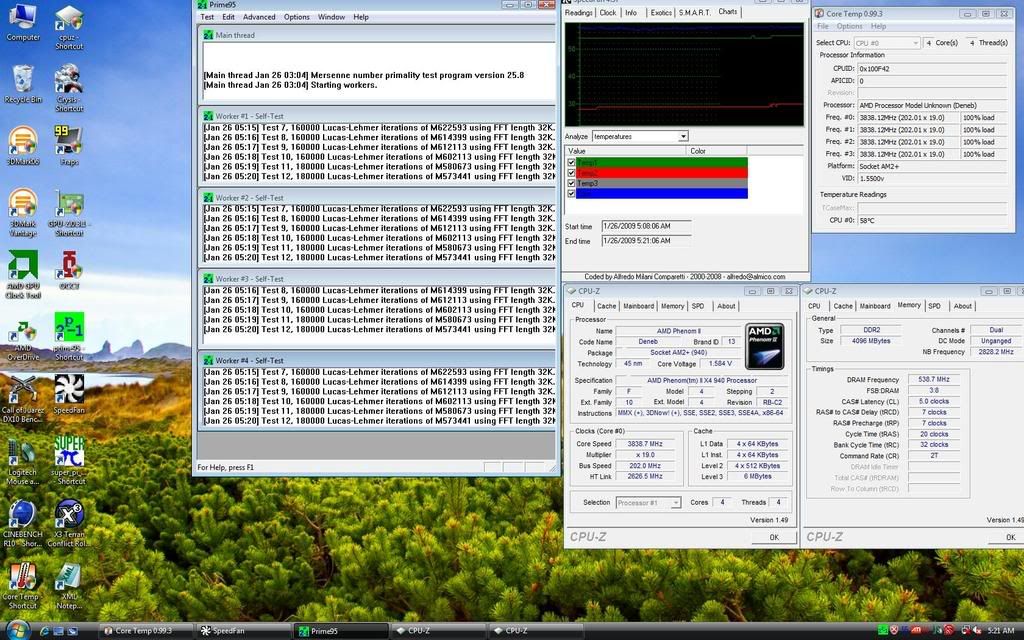This screenshot has width=1024, height=640.
Task: Select the prime95 Shortcut desktop icon
Action: coord(69,336)
